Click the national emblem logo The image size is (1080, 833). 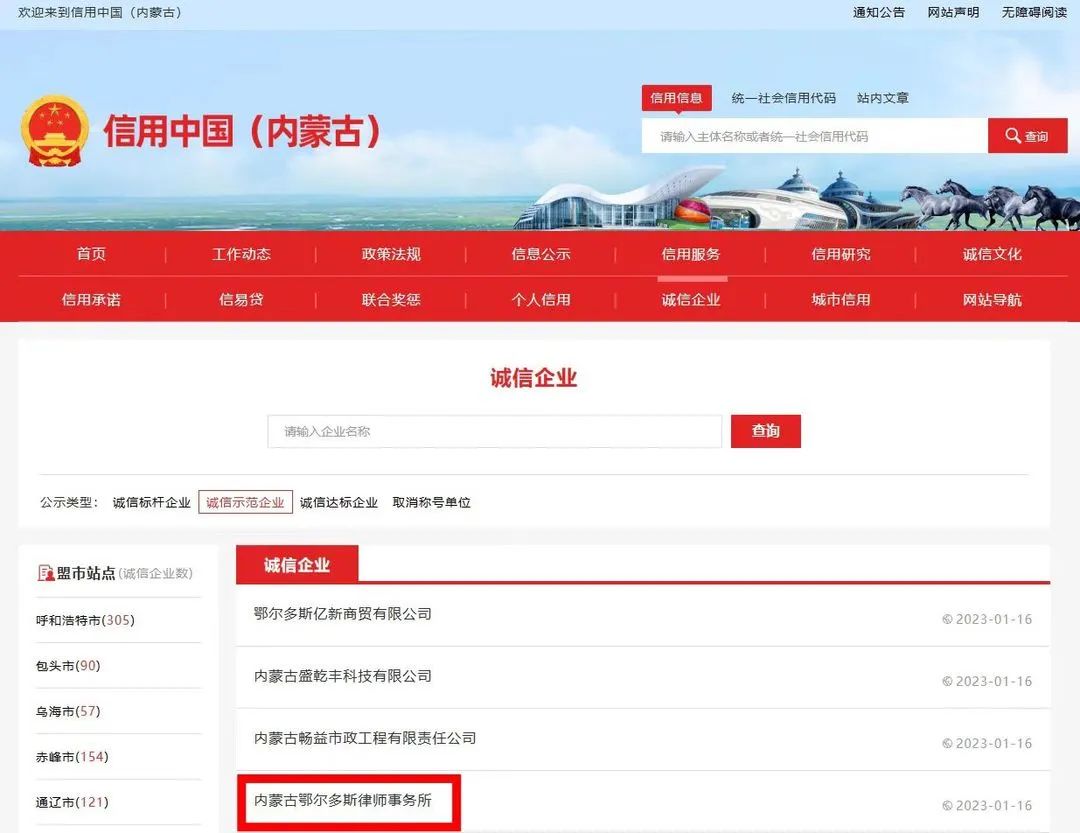pos(55,131)
